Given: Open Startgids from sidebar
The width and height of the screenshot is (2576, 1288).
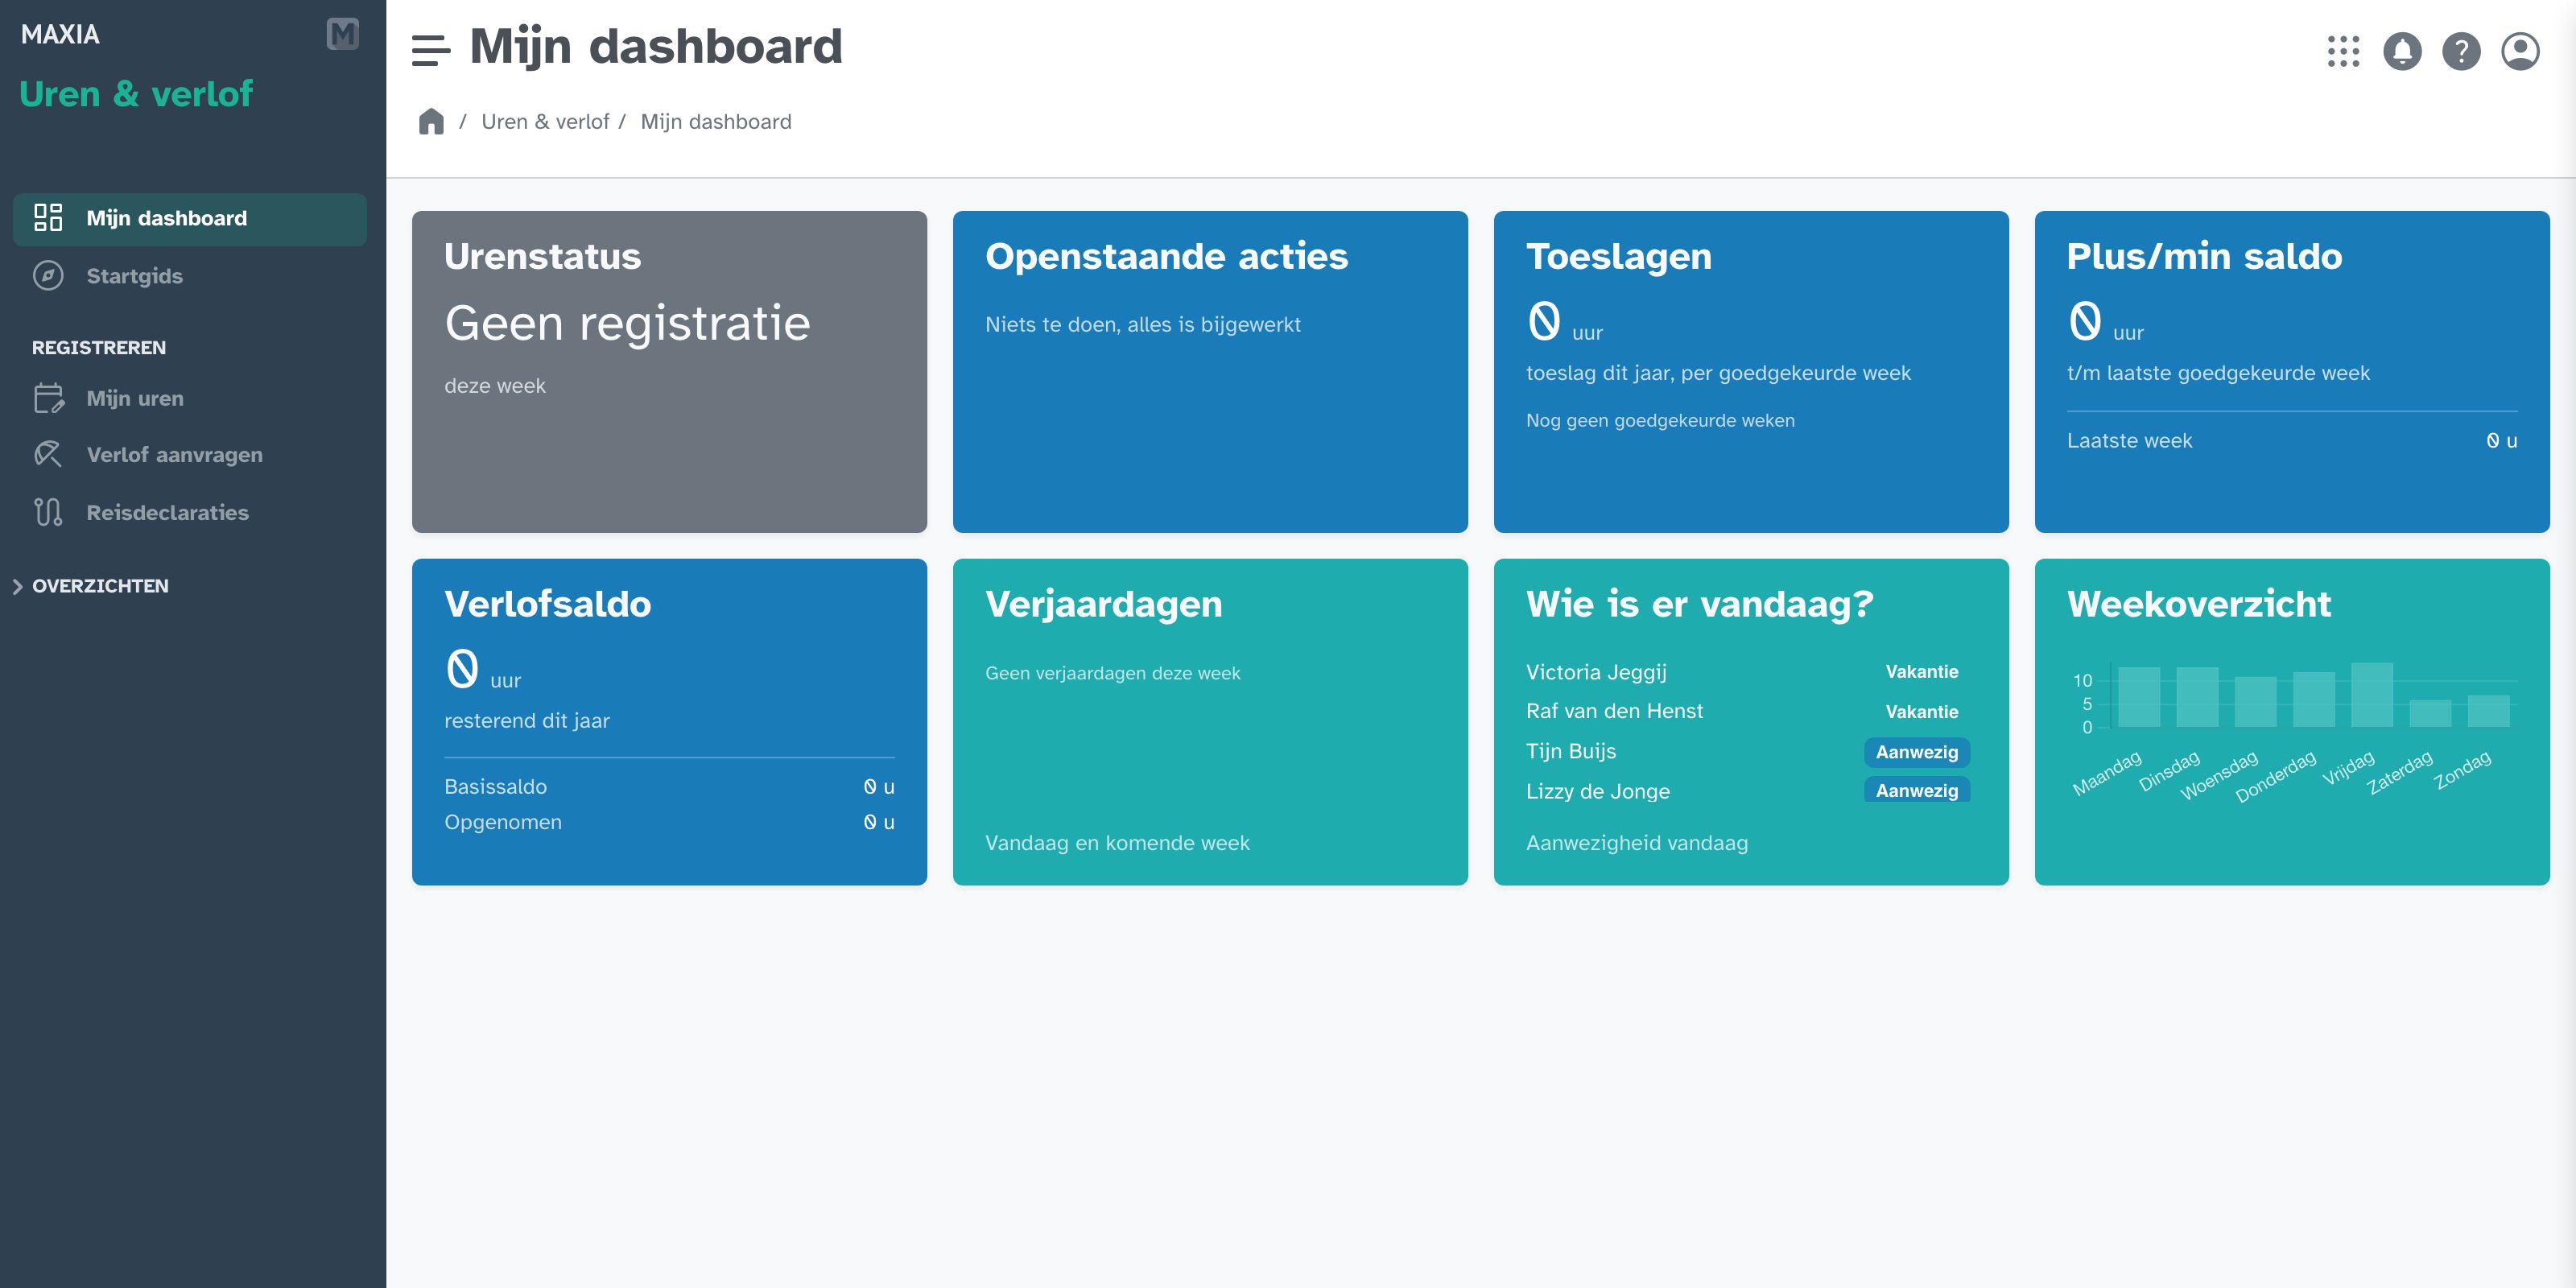Looking at the screenshot, I should pyautogui.click(x=190, y=276).
